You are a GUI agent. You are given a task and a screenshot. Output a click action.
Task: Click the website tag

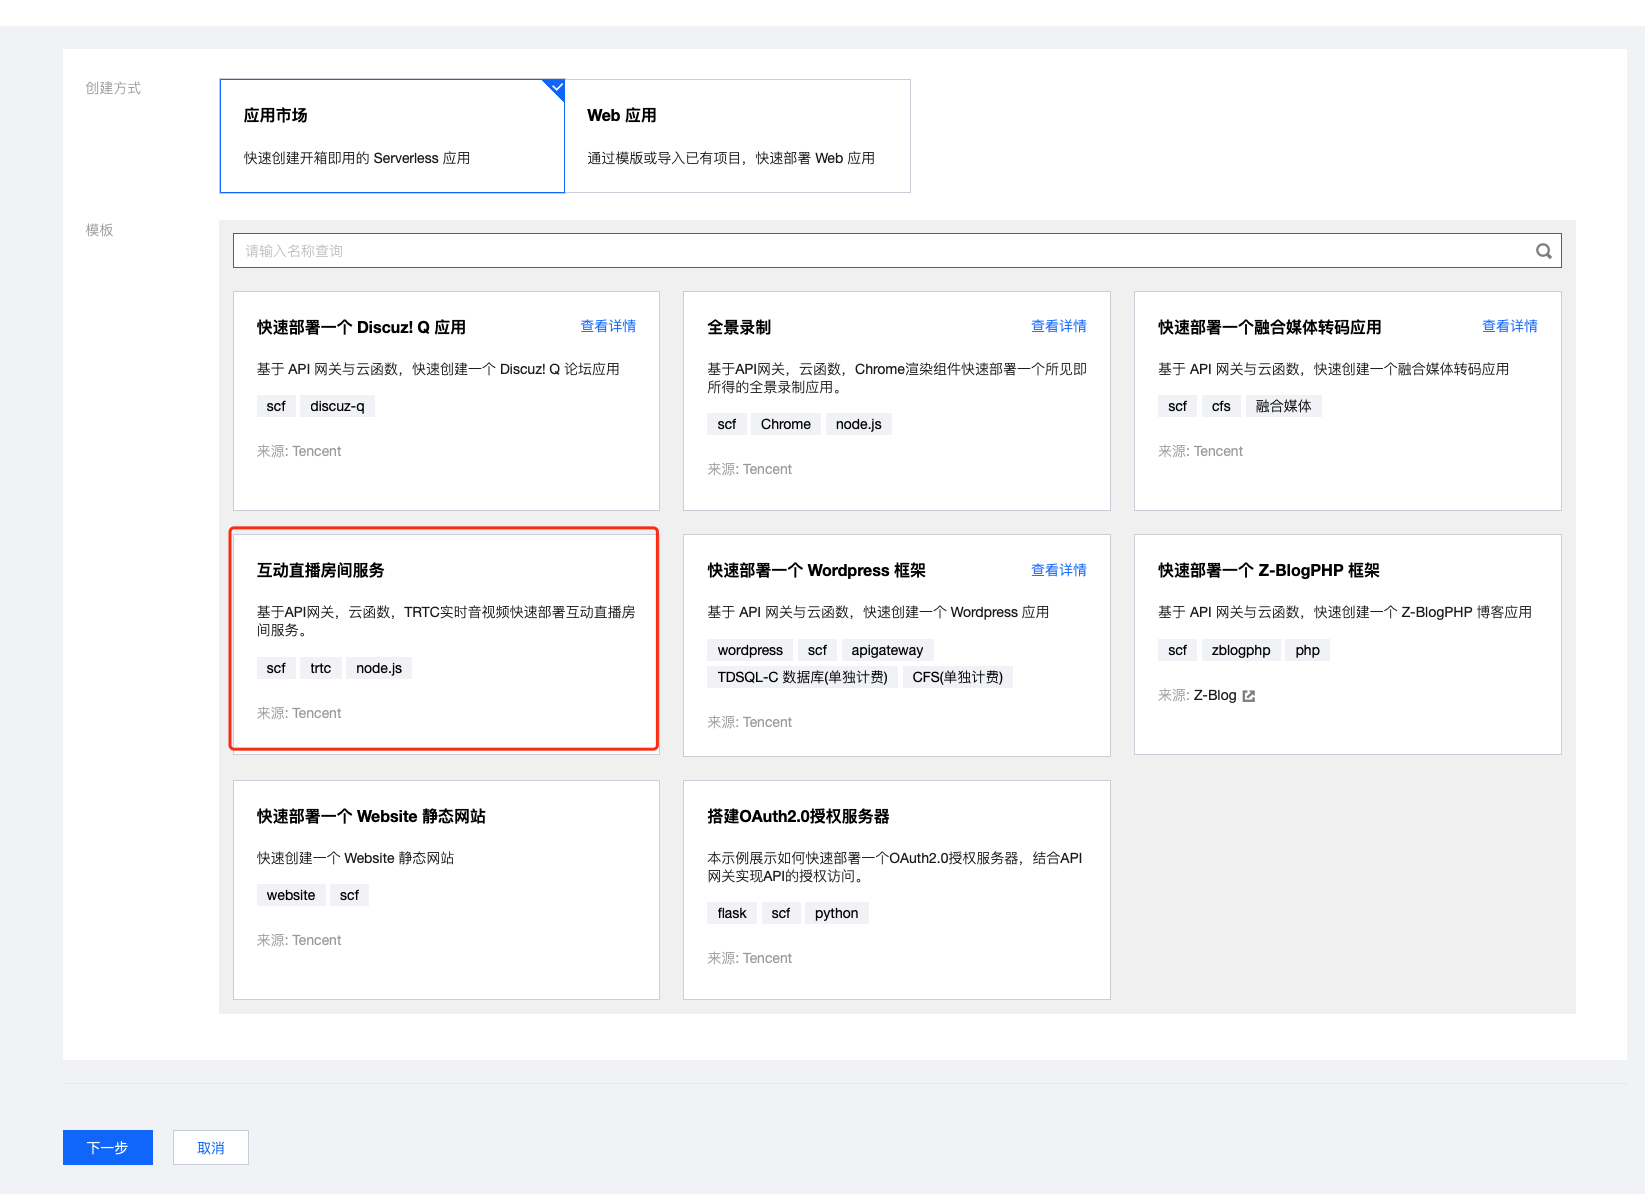point(291,895)
